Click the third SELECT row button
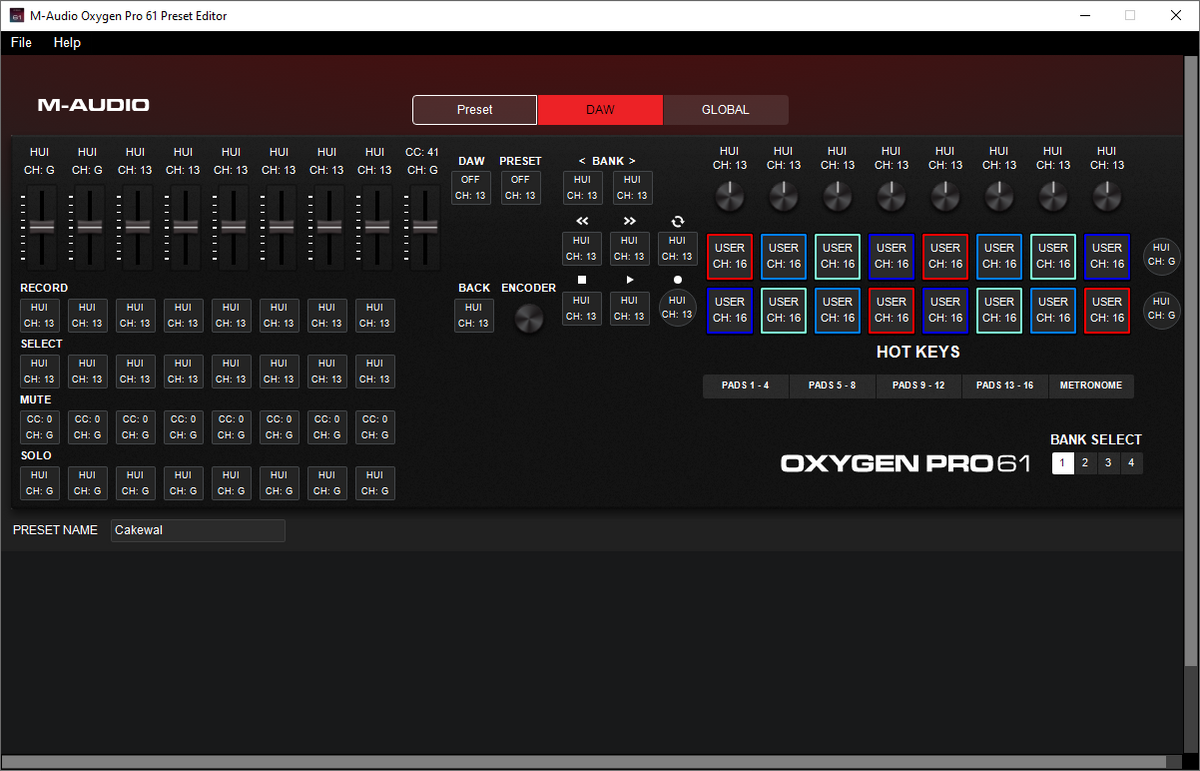 (x=135, y=372)
